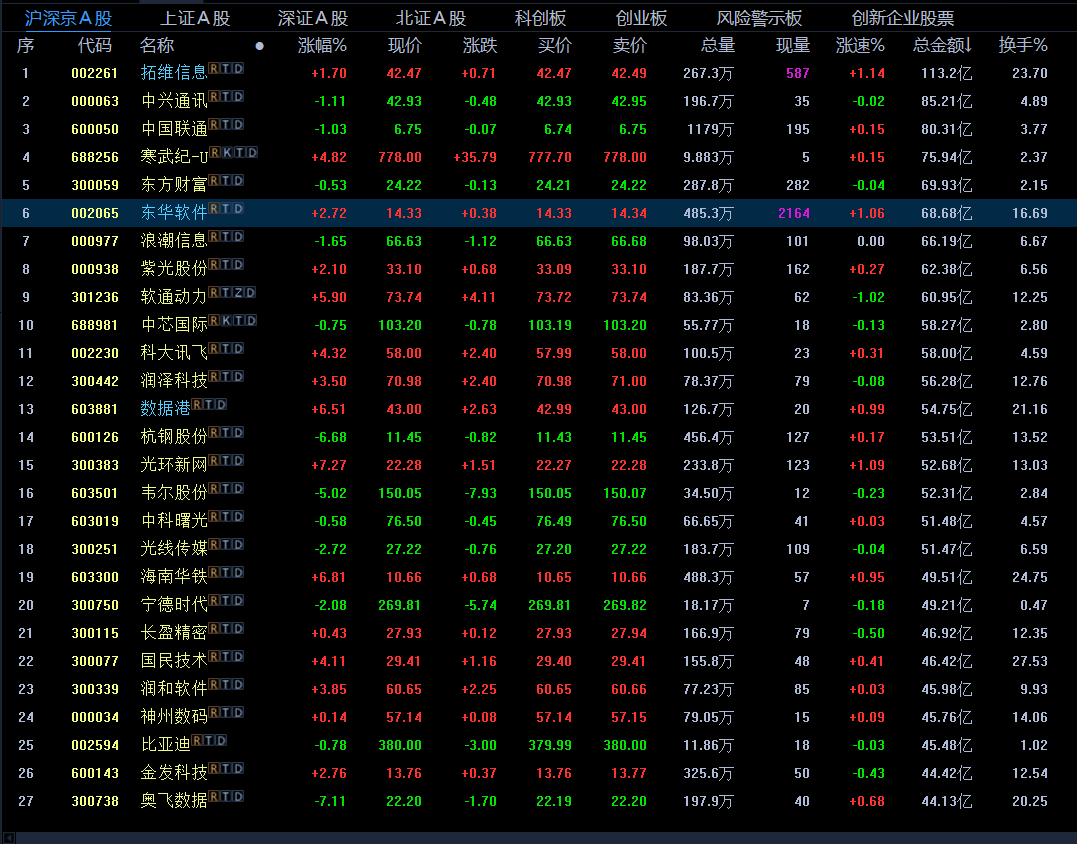Click the white dot beside 名称 header
The width and height of the screenshot is (1077, 844).
coord(260,46)
